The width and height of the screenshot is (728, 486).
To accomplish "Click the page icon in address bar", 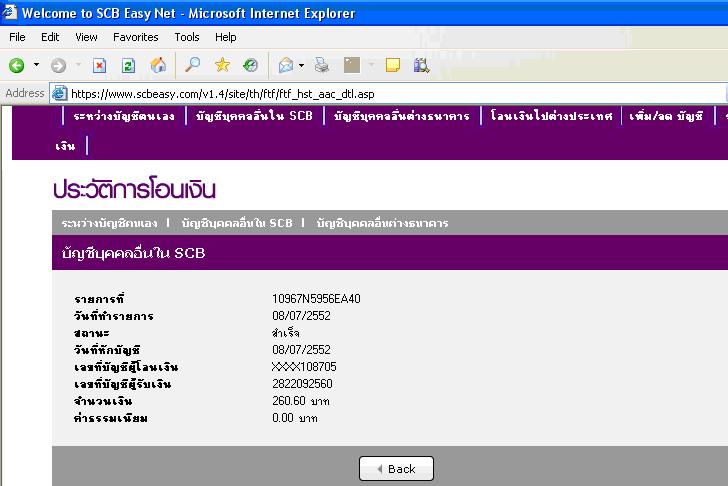I will pos(59,93).
